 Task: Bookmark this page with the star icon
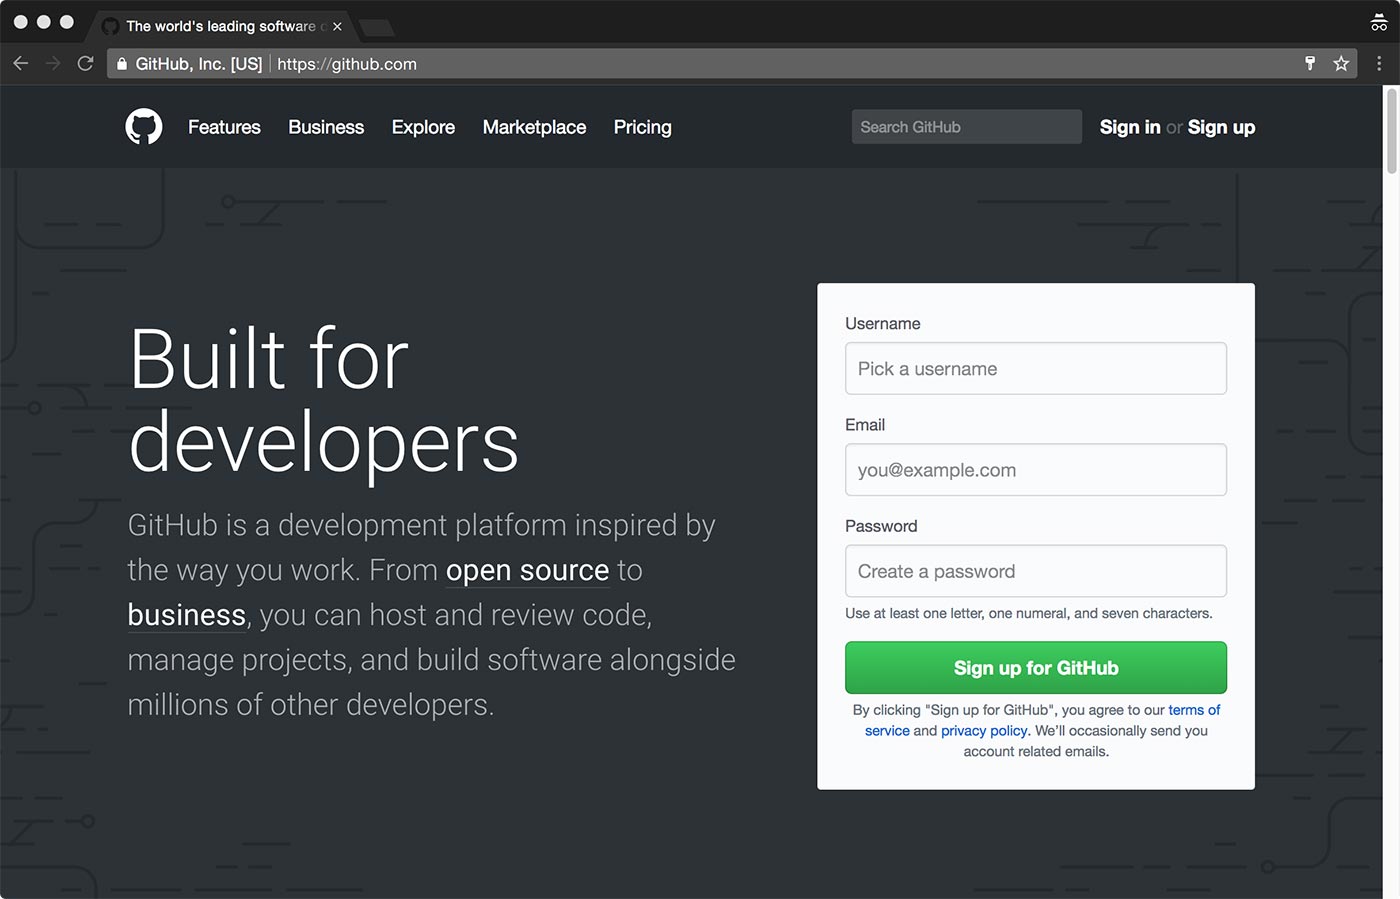(x=1341, y=64)
